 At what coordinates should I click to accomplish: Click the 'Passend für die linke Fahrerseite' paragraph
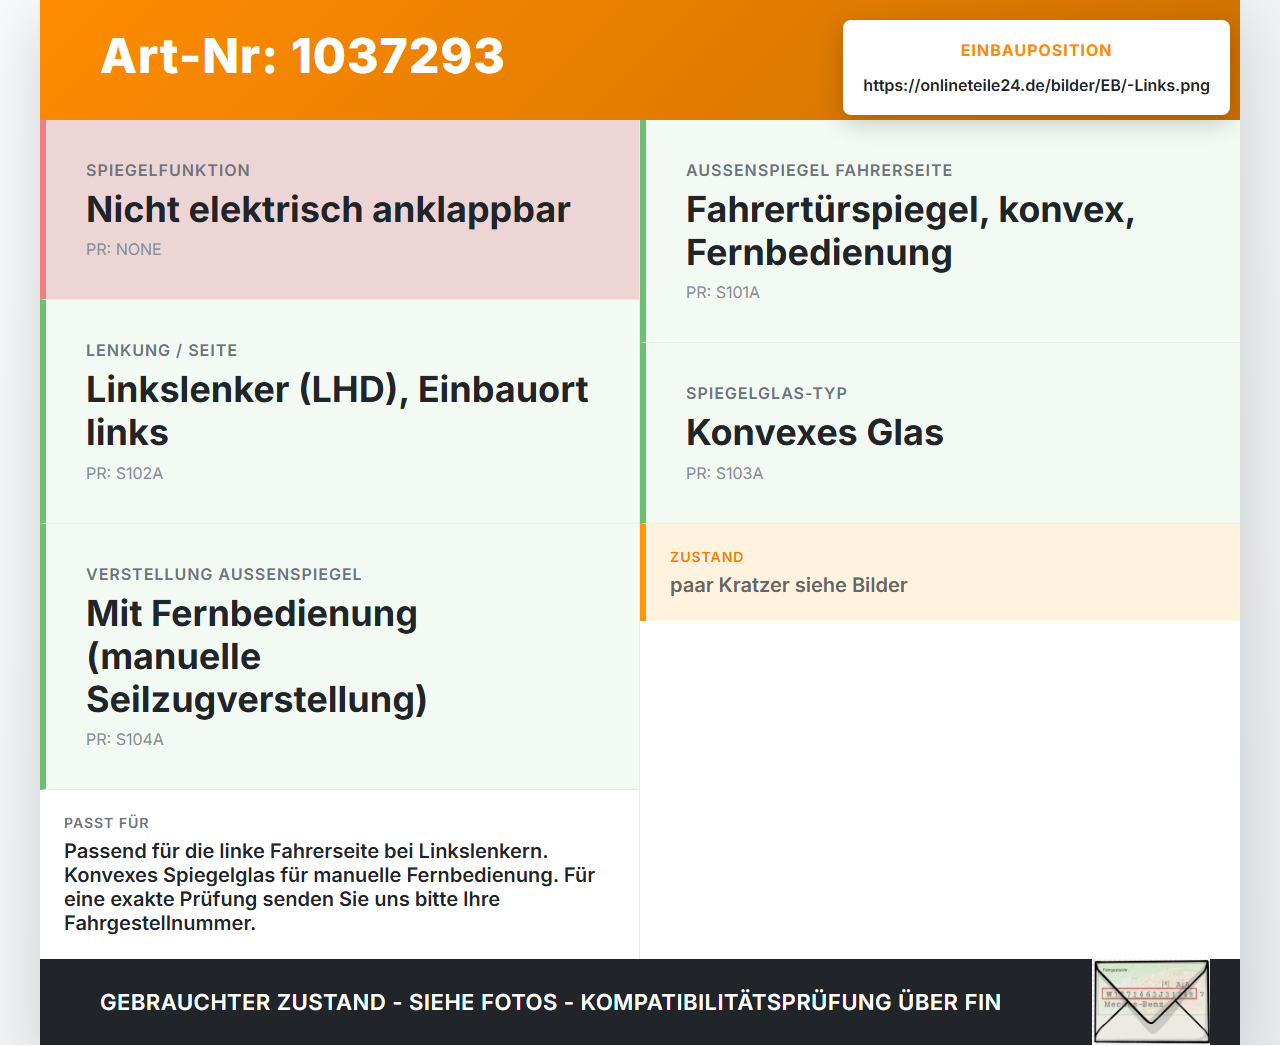click(x=330, y=887)
